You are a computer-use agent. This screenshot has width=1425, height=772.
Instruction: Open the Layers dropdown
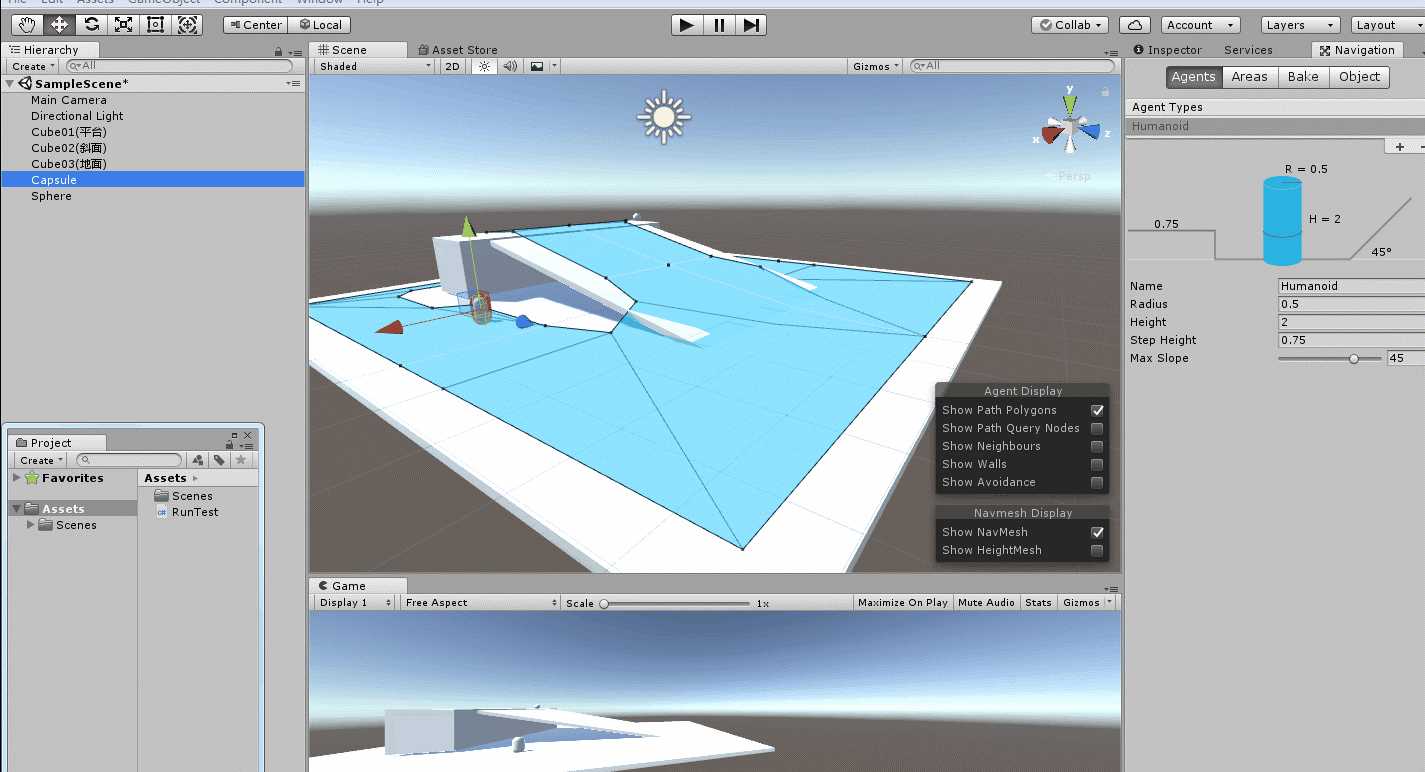coord(1300,25)
